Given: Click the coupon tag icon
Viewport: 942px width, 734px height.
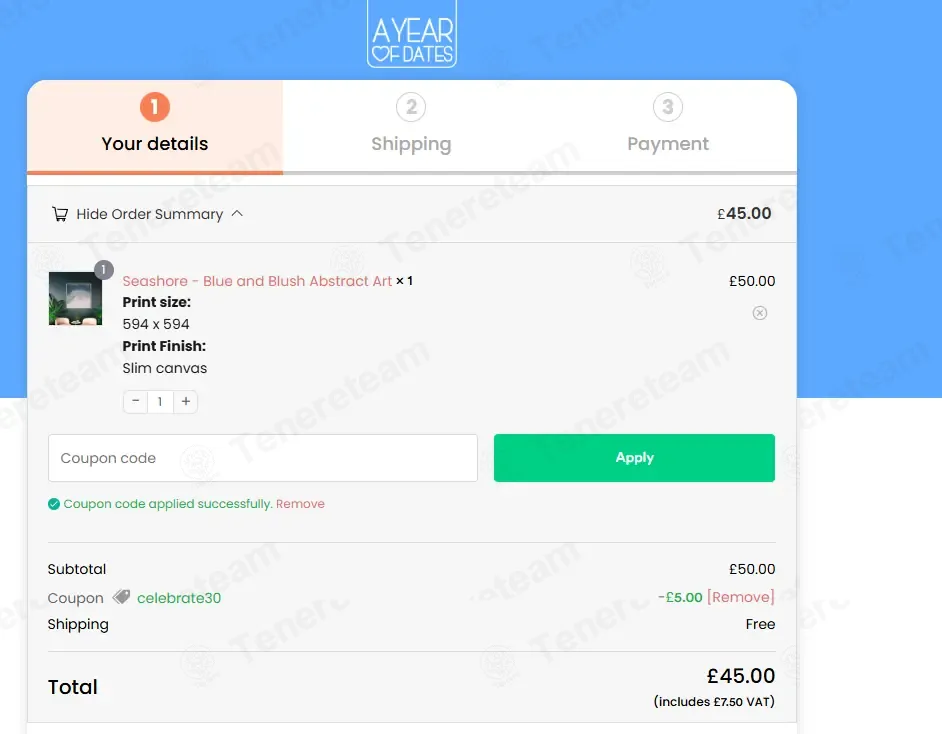Looking at the screenshot, I should (121, 596).
